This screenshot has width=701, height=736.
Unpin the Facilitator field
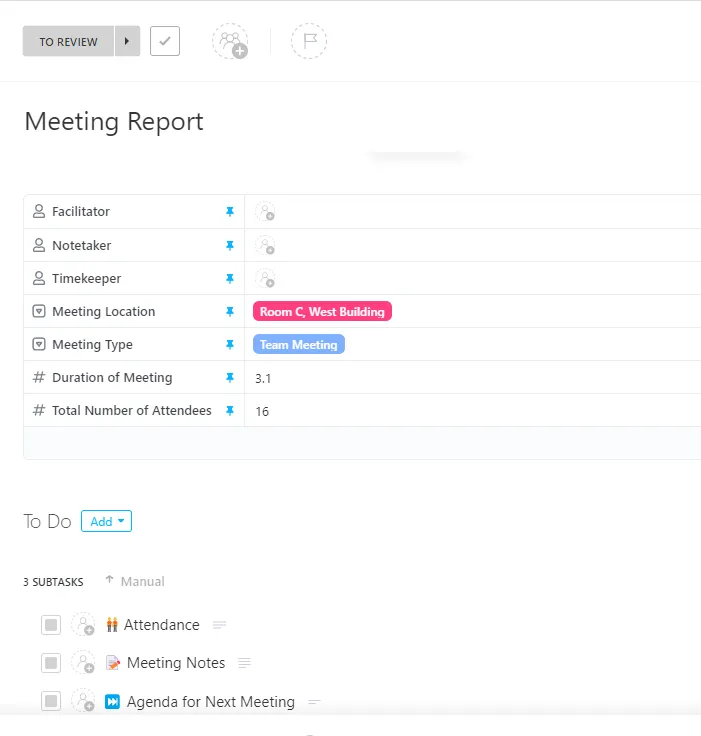tap(230, 212)
